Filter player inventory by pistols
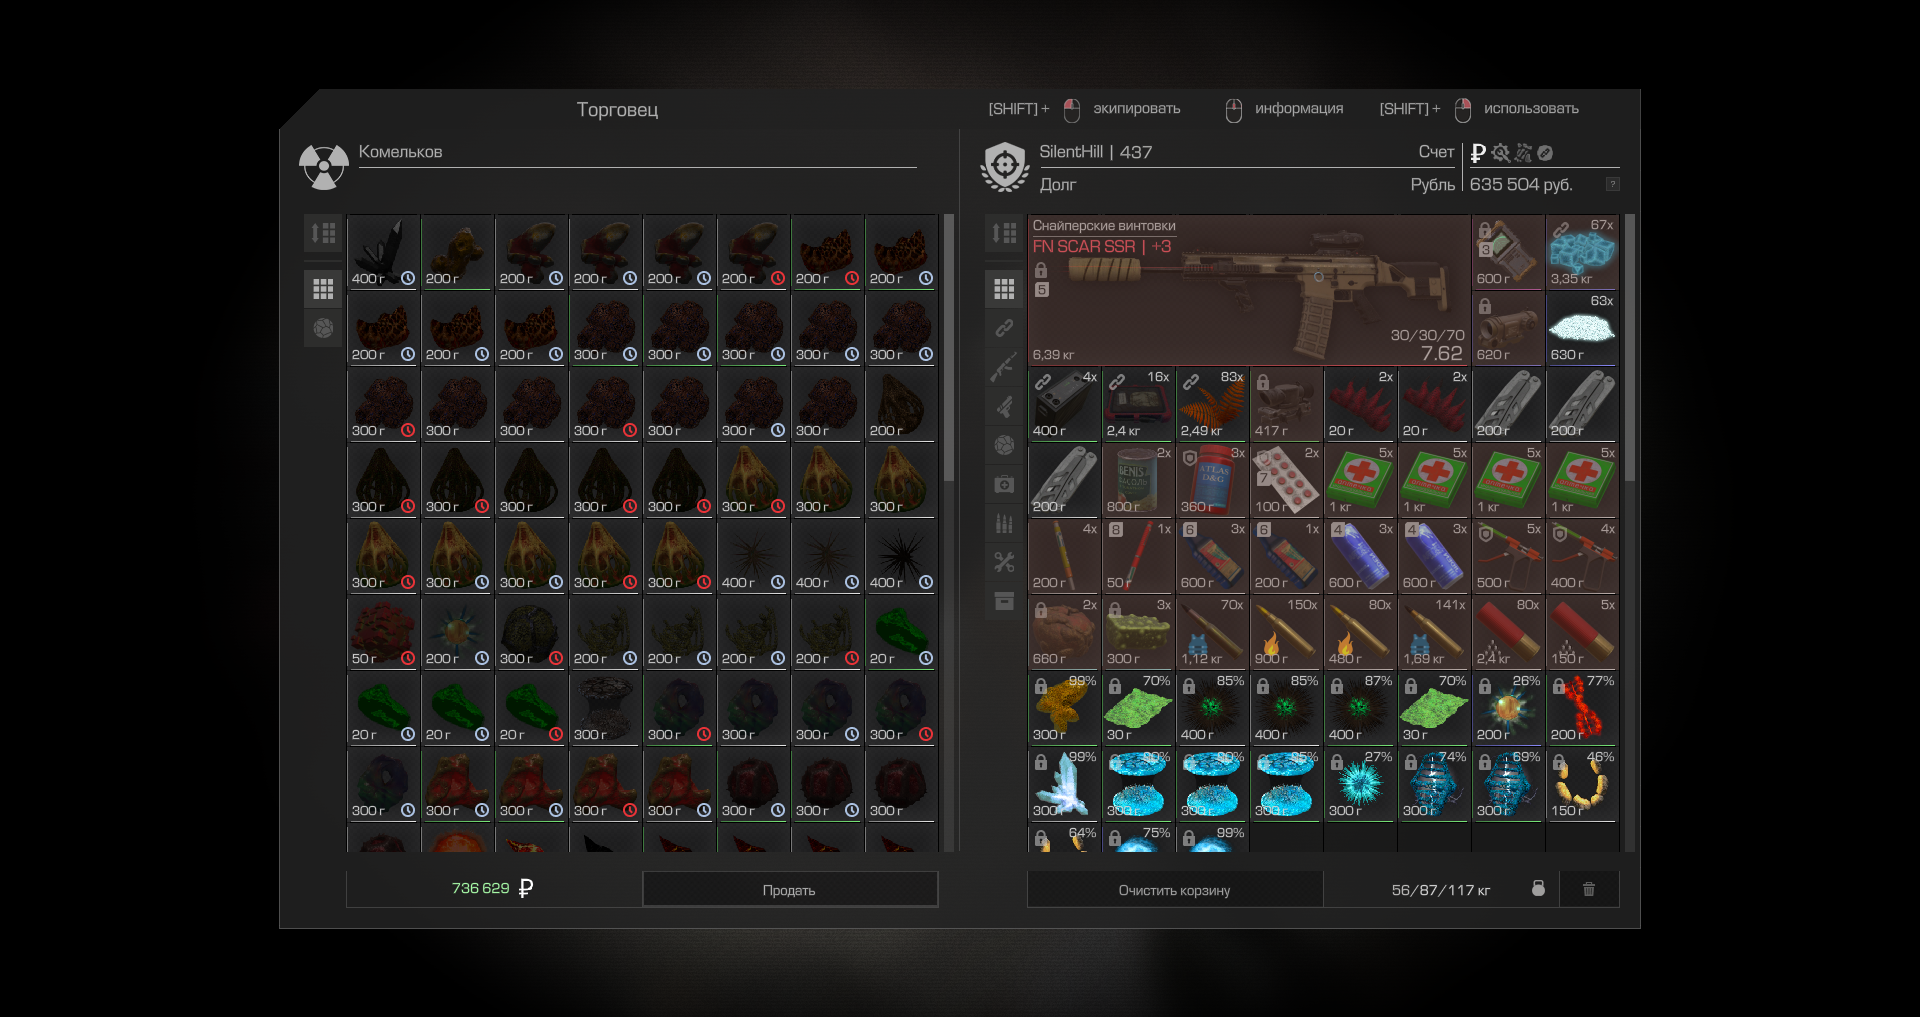 [x=1004, y=406]
